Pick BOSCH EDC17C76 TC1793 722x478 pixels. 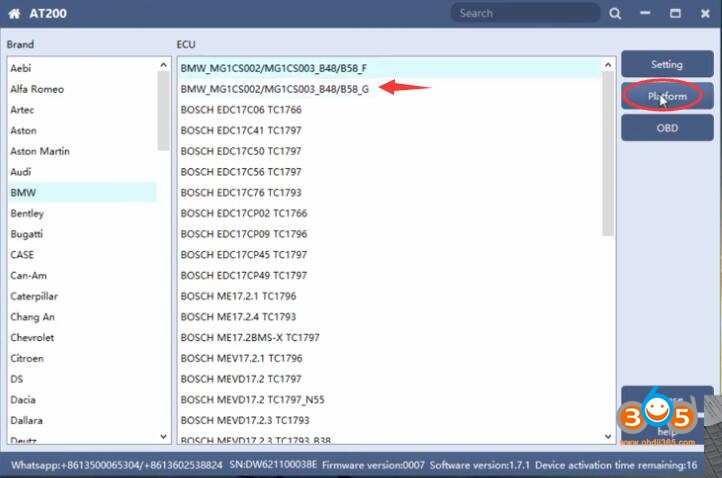390,192
